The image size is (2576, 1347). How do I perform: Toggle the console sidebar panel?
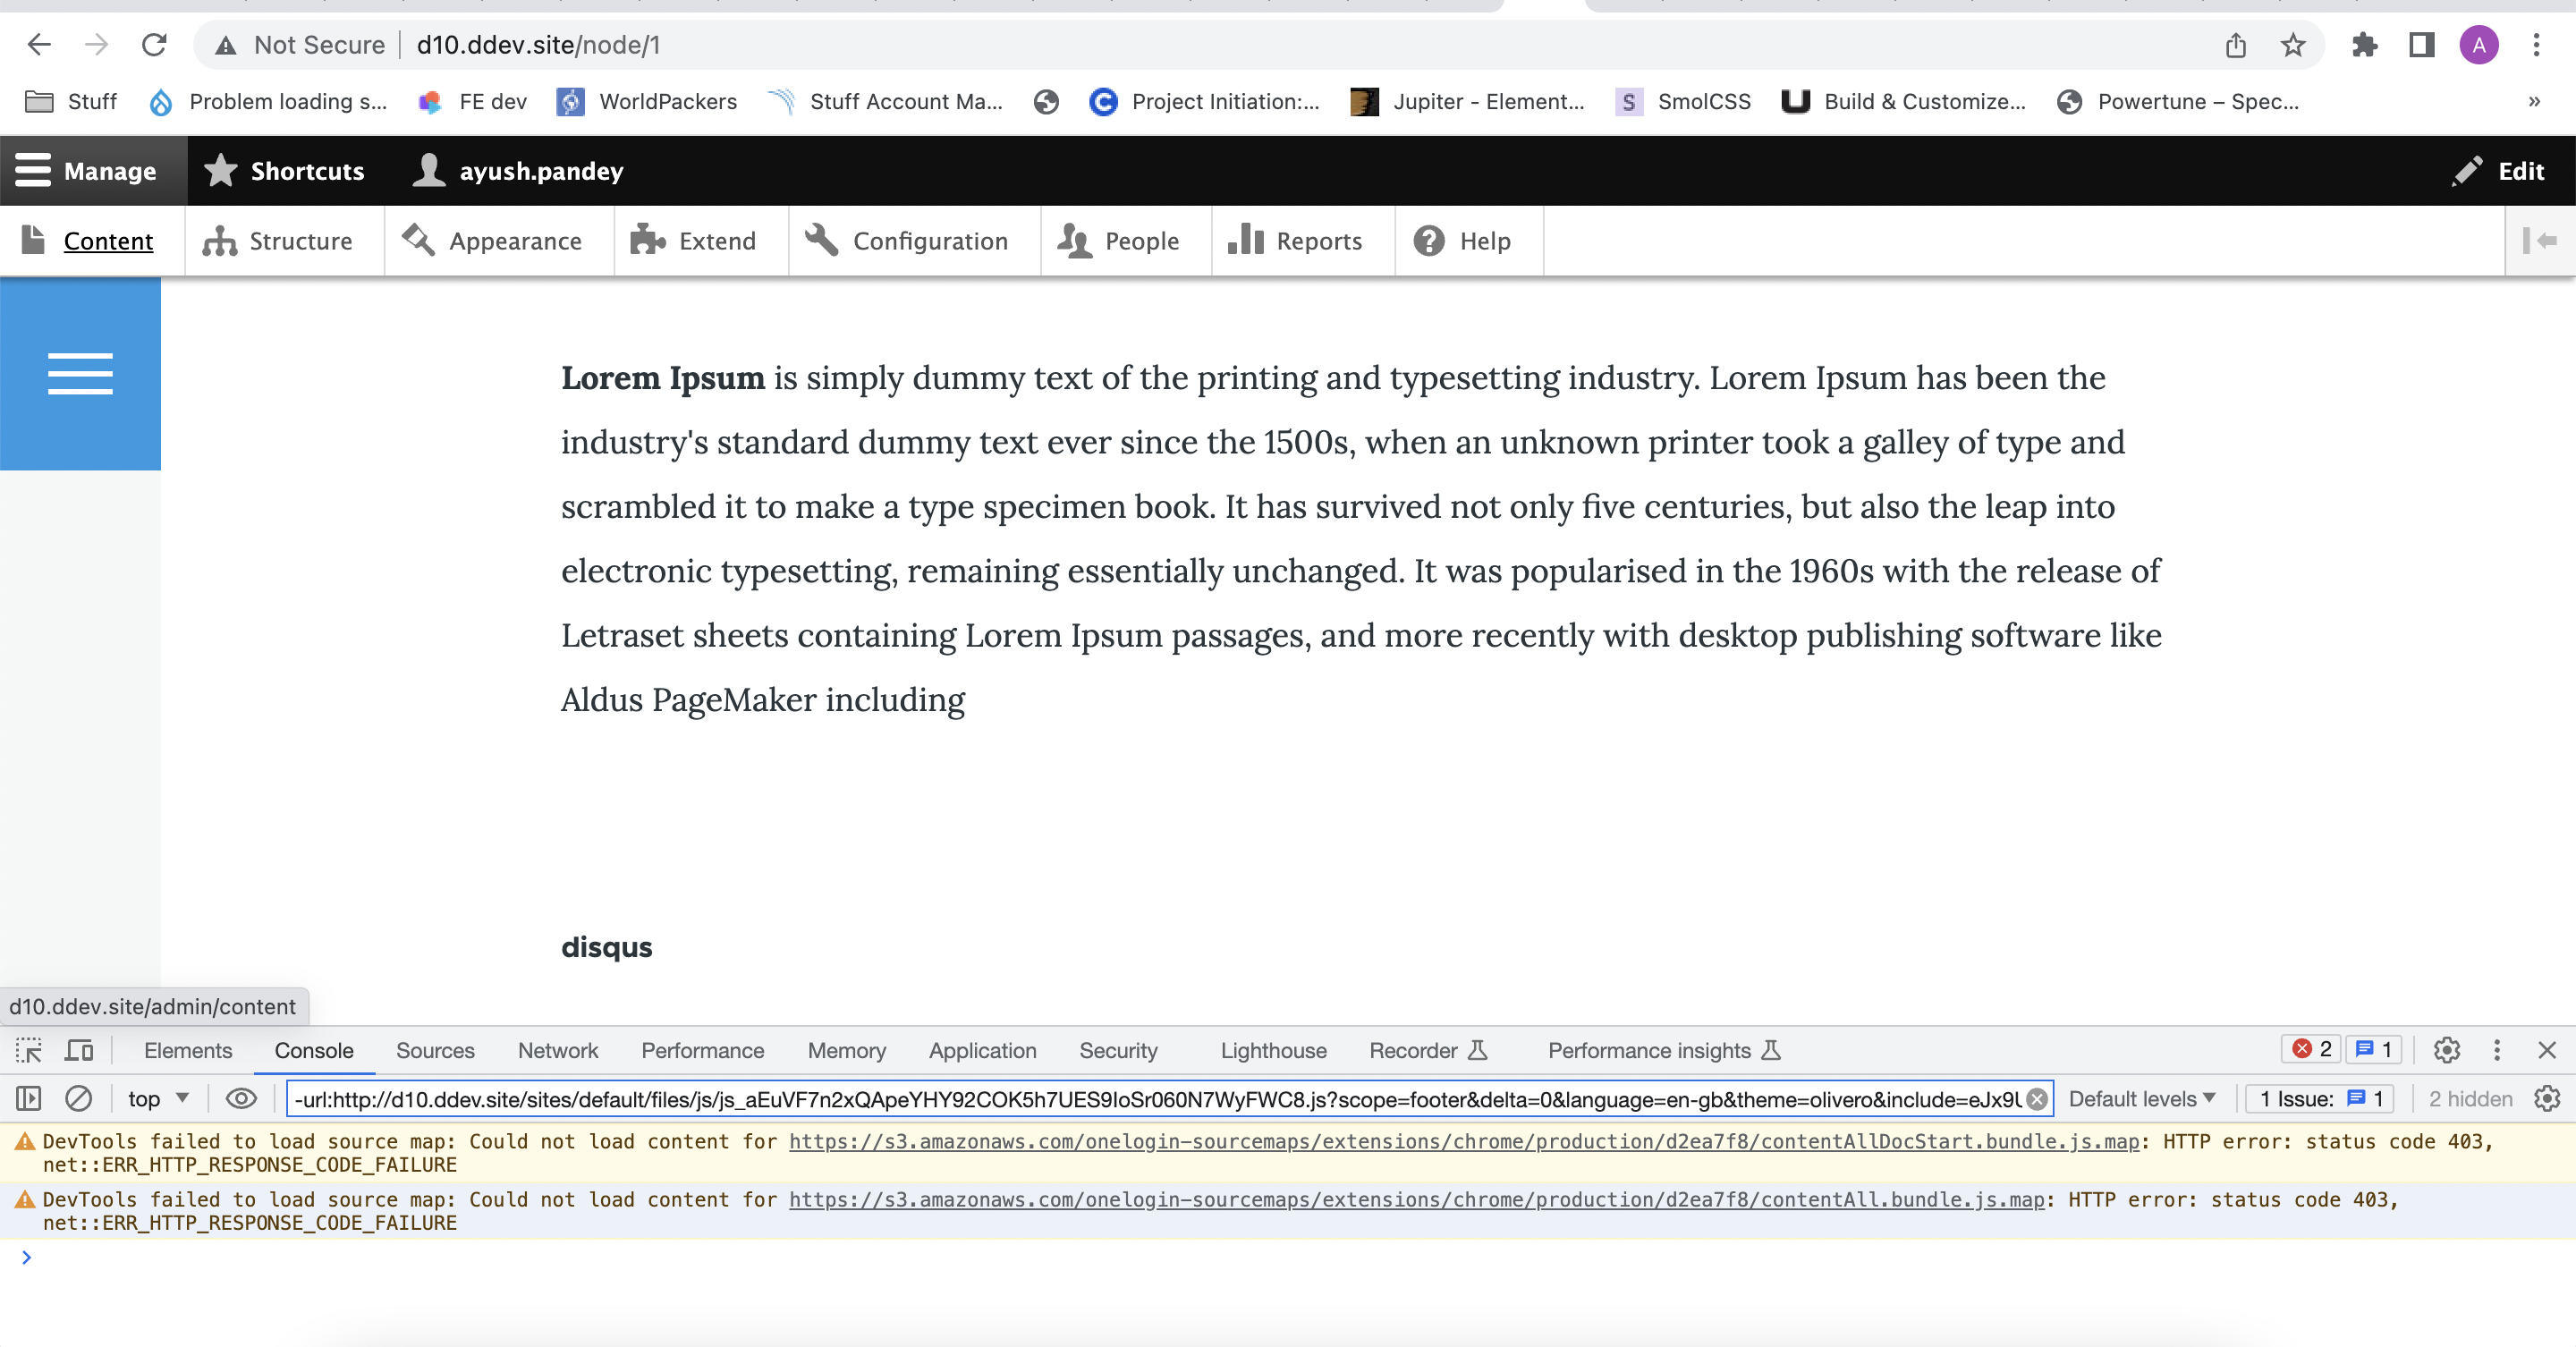(x=28, y=1098)
